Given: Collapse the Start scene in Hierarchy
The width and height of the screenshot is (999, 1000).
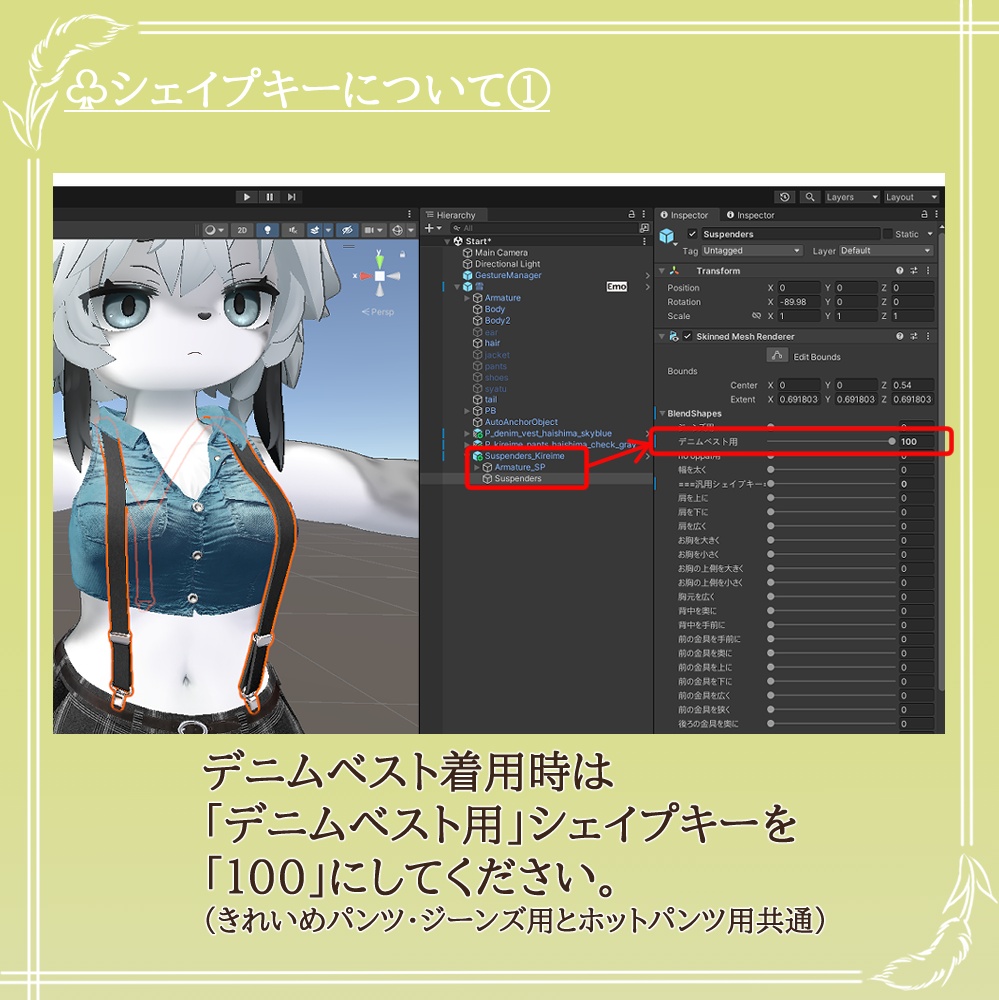Looking at the screenshot, I should pos(447,242).
